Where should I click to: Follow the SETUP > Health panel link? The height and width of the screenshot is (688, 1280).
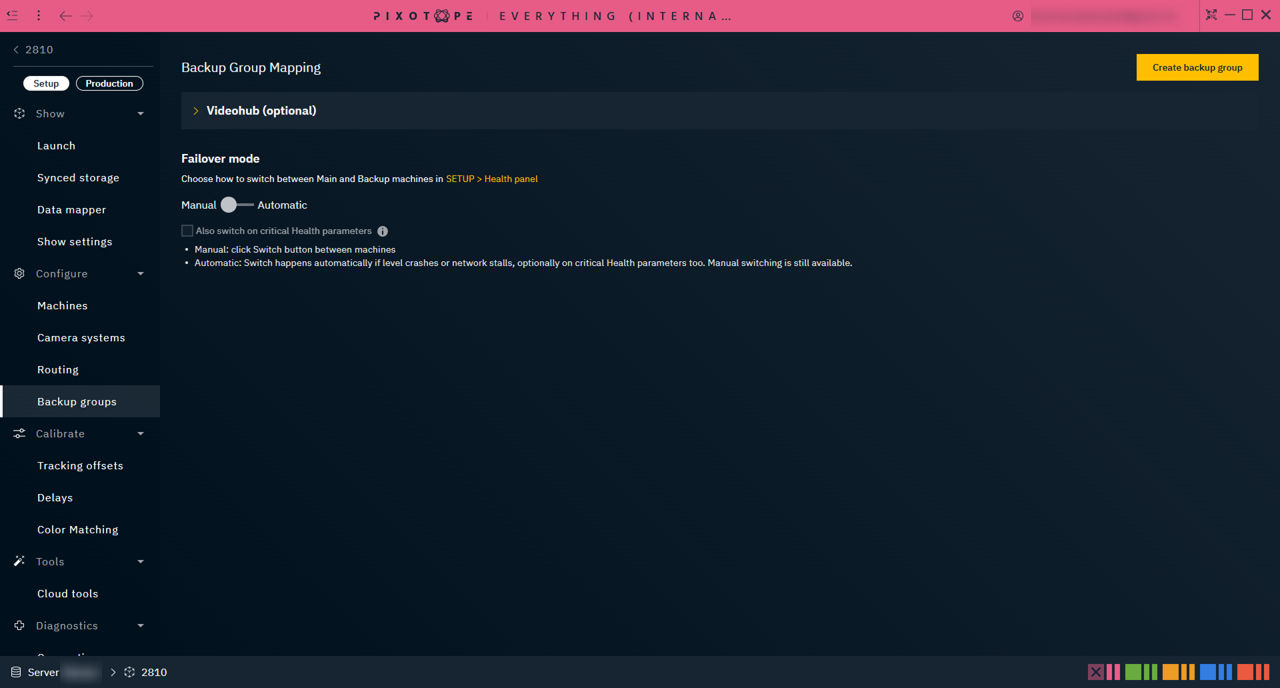(x=491, y=179)
